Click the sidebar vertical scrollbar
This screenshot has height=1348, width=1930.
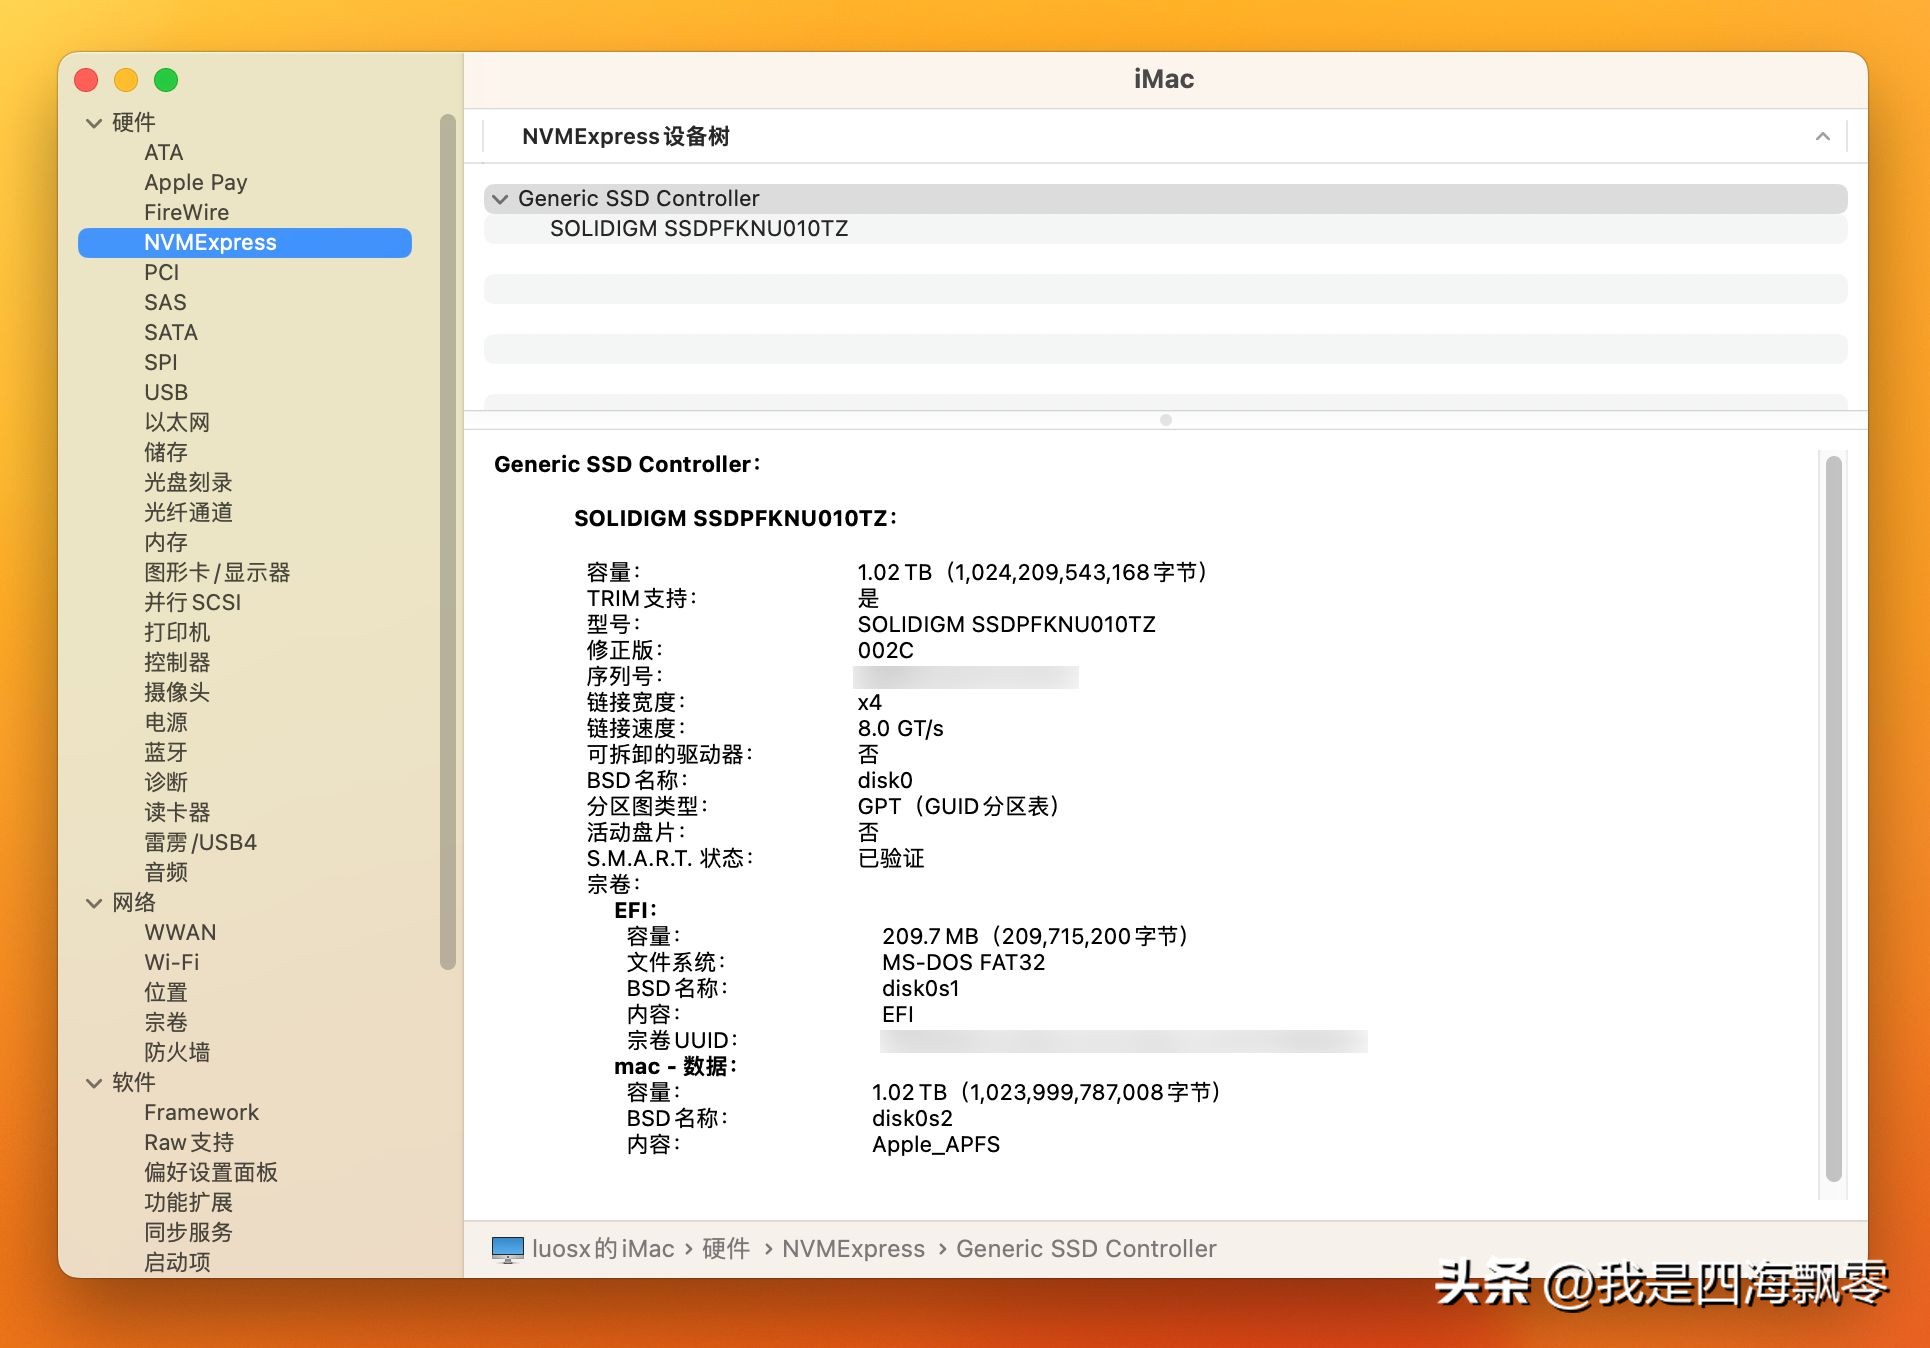point(447,540)
